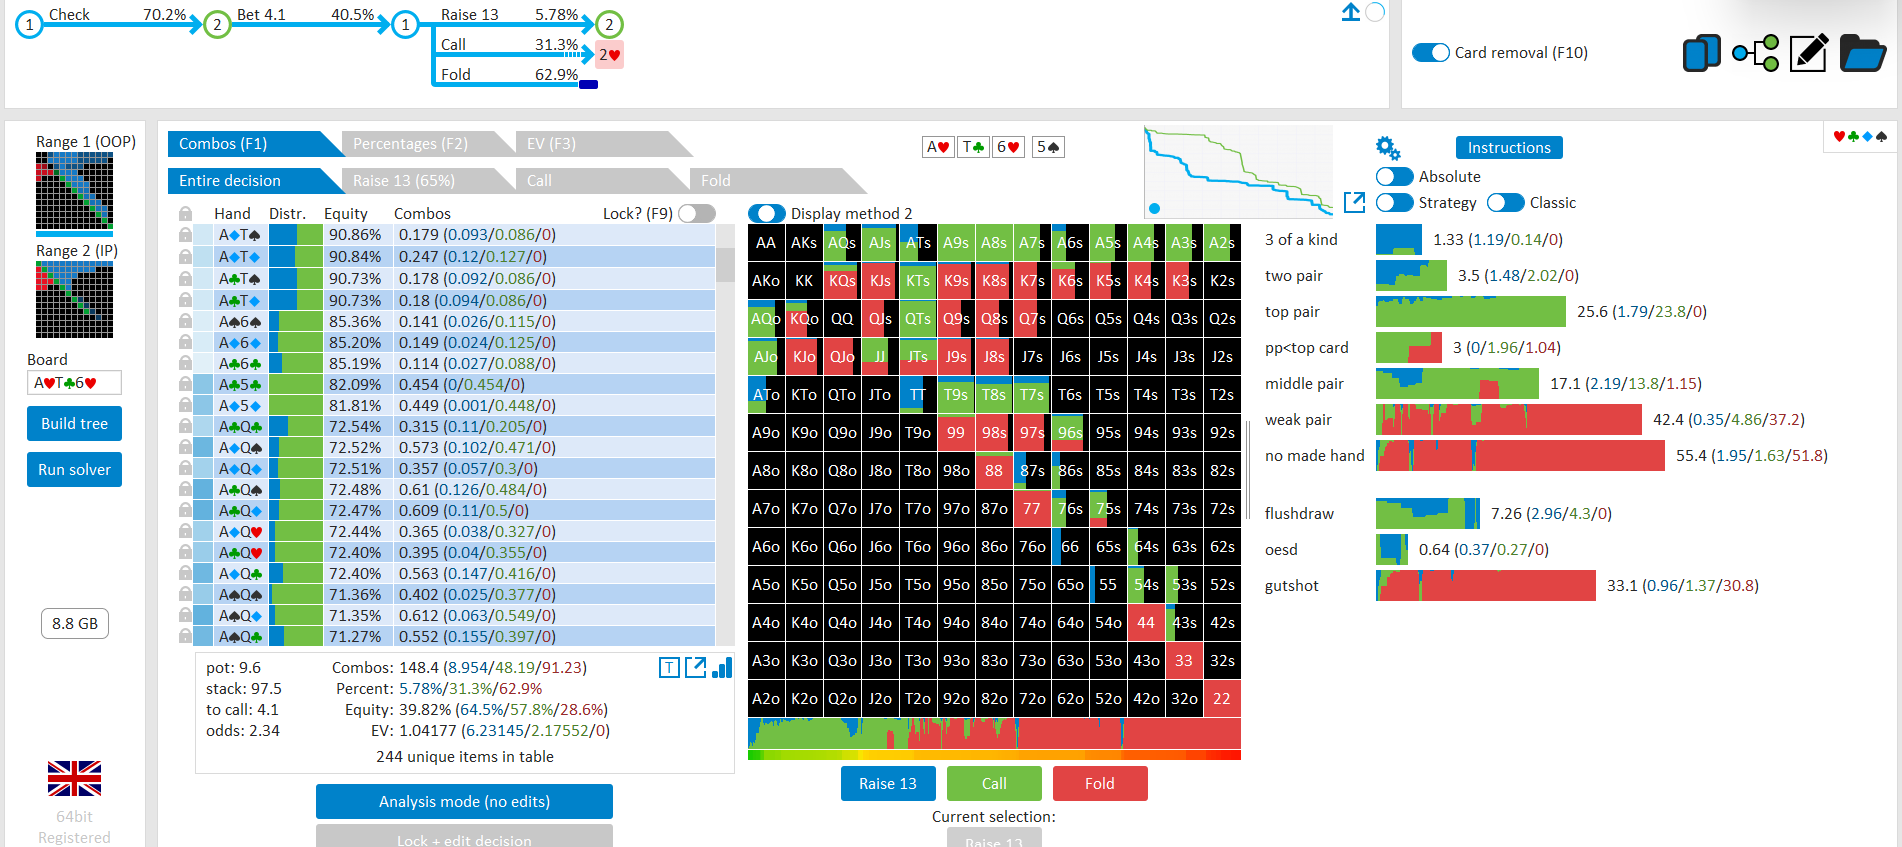Screen dimensions: 1902x847
Task: Click the lock icon beside the A♠6♠ row
Action: click(185, 322)
